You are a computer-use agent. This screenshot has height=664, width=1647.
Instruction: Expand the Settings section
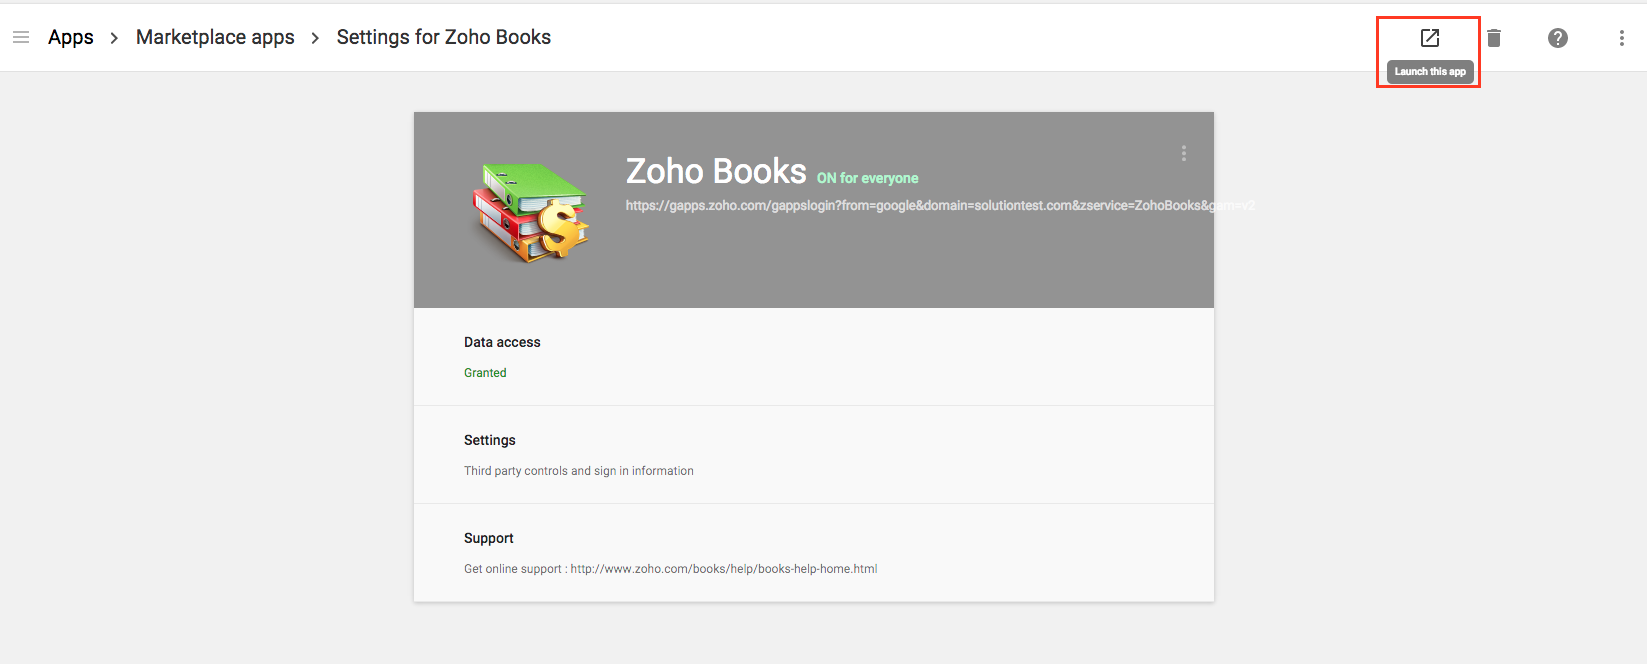(489, 440)
